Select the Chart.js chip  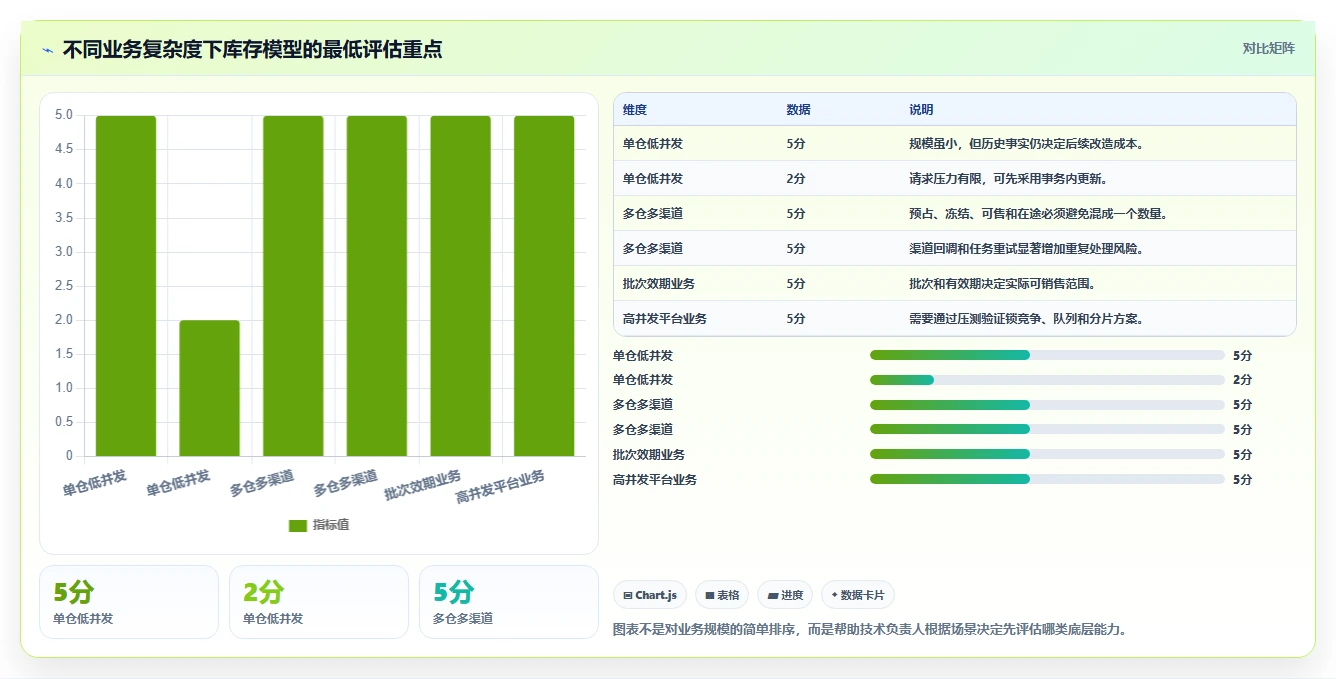[x=650, y=595]
